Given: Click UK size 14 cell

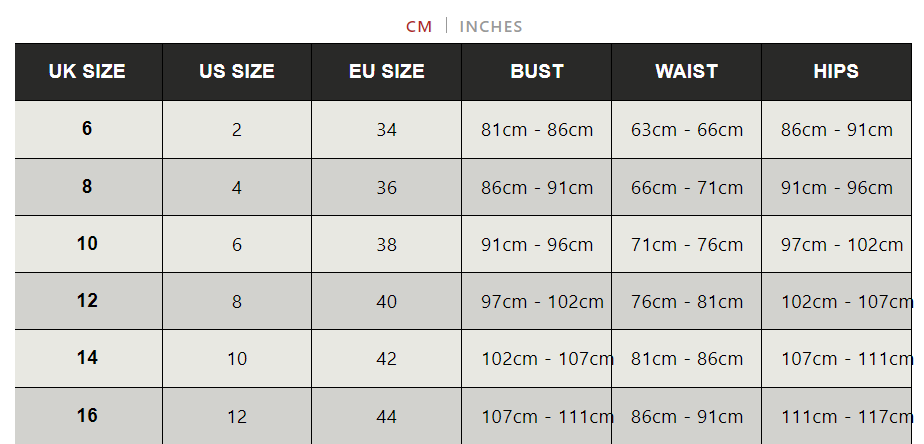Looking at the screenshot, I should [87, 358].
